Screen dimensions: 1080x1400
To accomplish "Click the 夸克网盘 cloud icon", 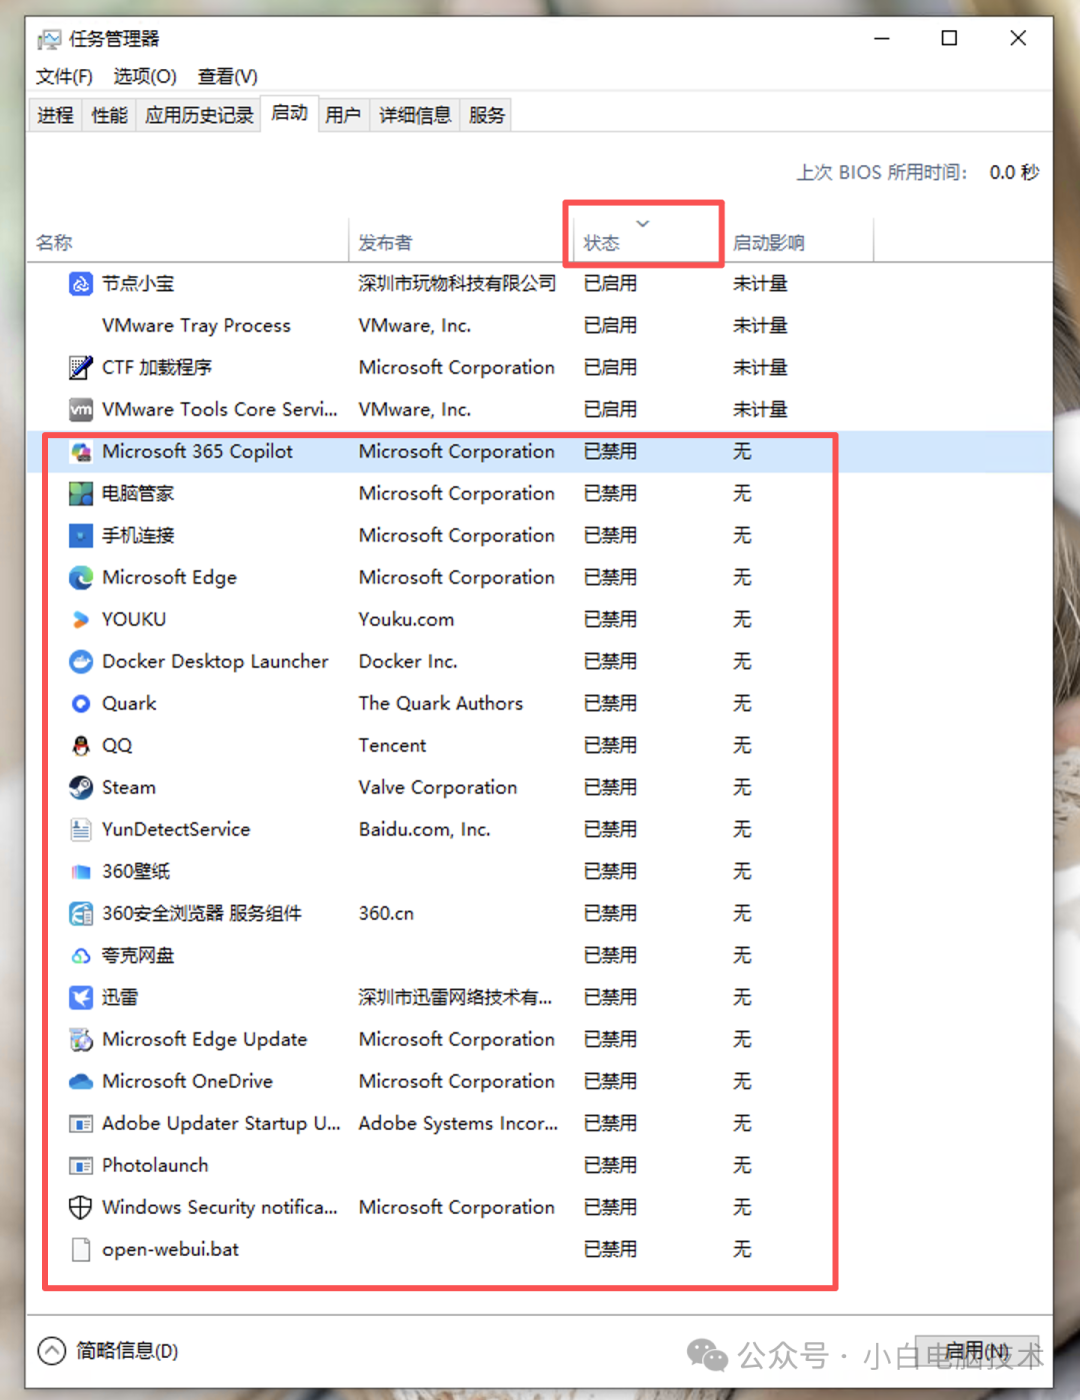I will tap(81, 956).
